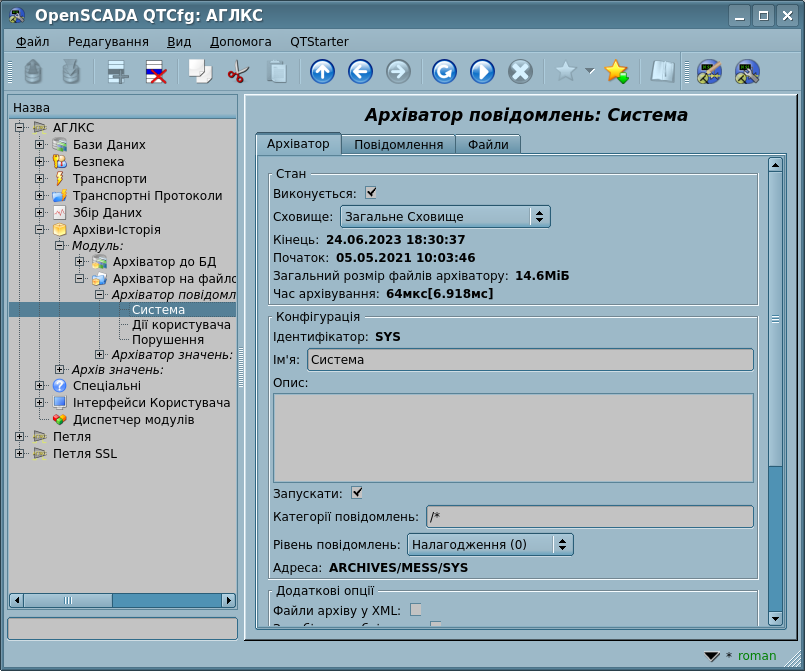Open the manual book icon
Screen dimensions: 805x671
[x=662, y=72]
